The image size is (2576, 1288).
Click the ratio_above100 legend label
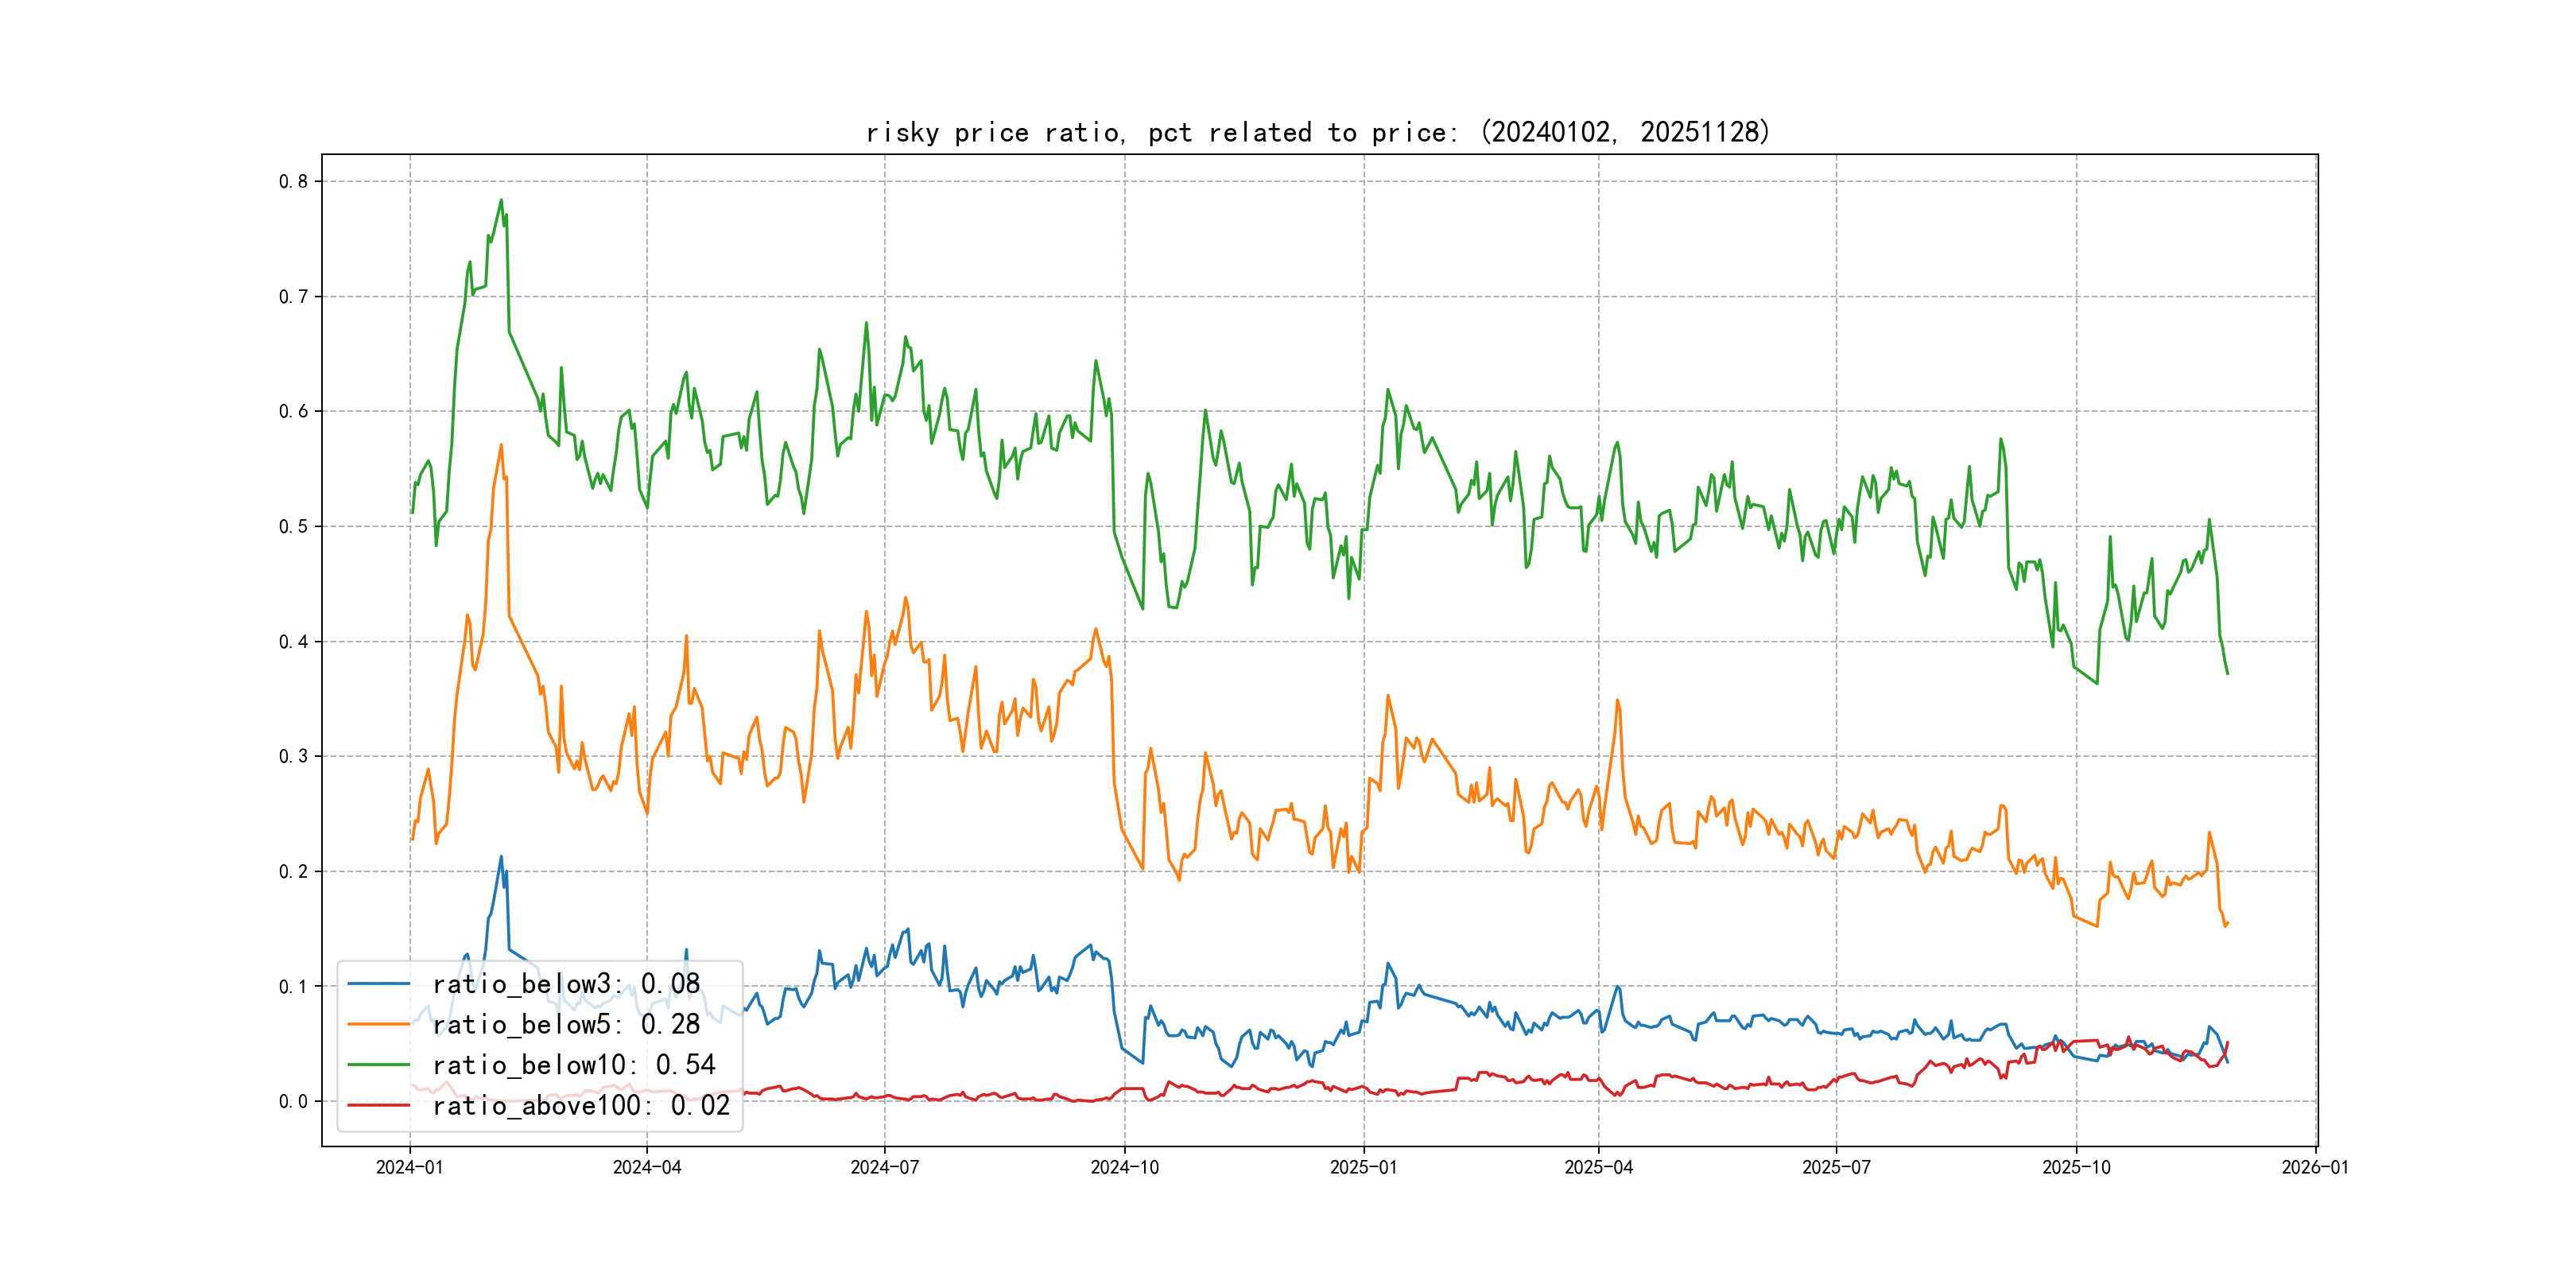click(581, 1105)
